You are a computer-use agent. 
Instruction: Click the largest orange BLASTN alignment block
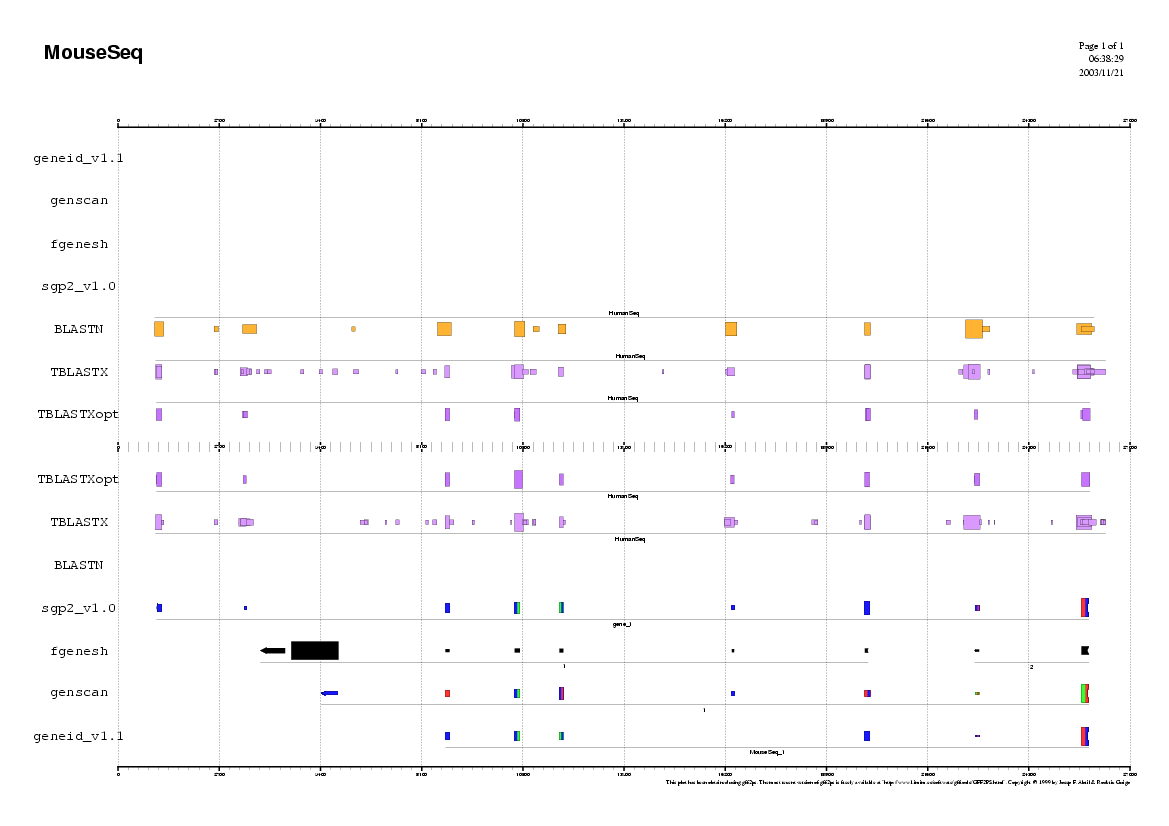[973, 329]
